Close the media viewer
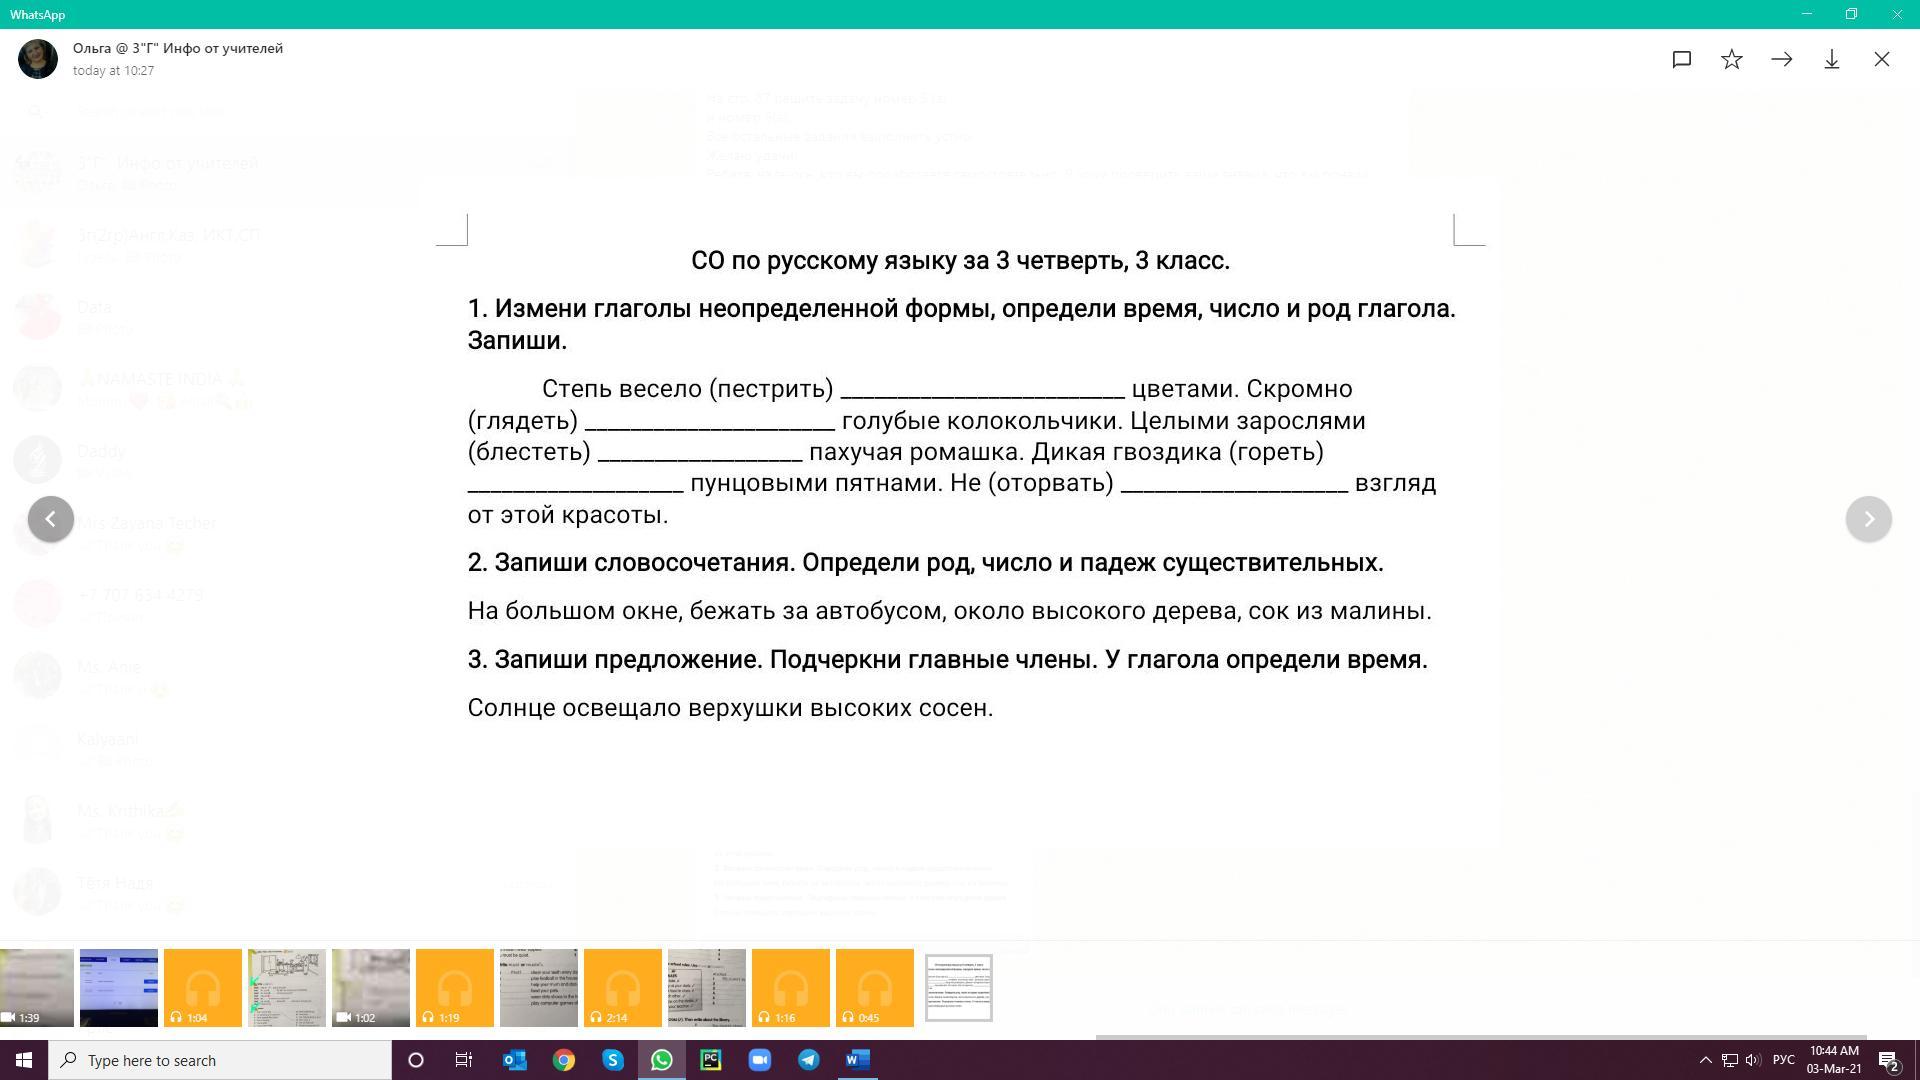This screenshot has height=1080, width=1920. point(1882,60)
